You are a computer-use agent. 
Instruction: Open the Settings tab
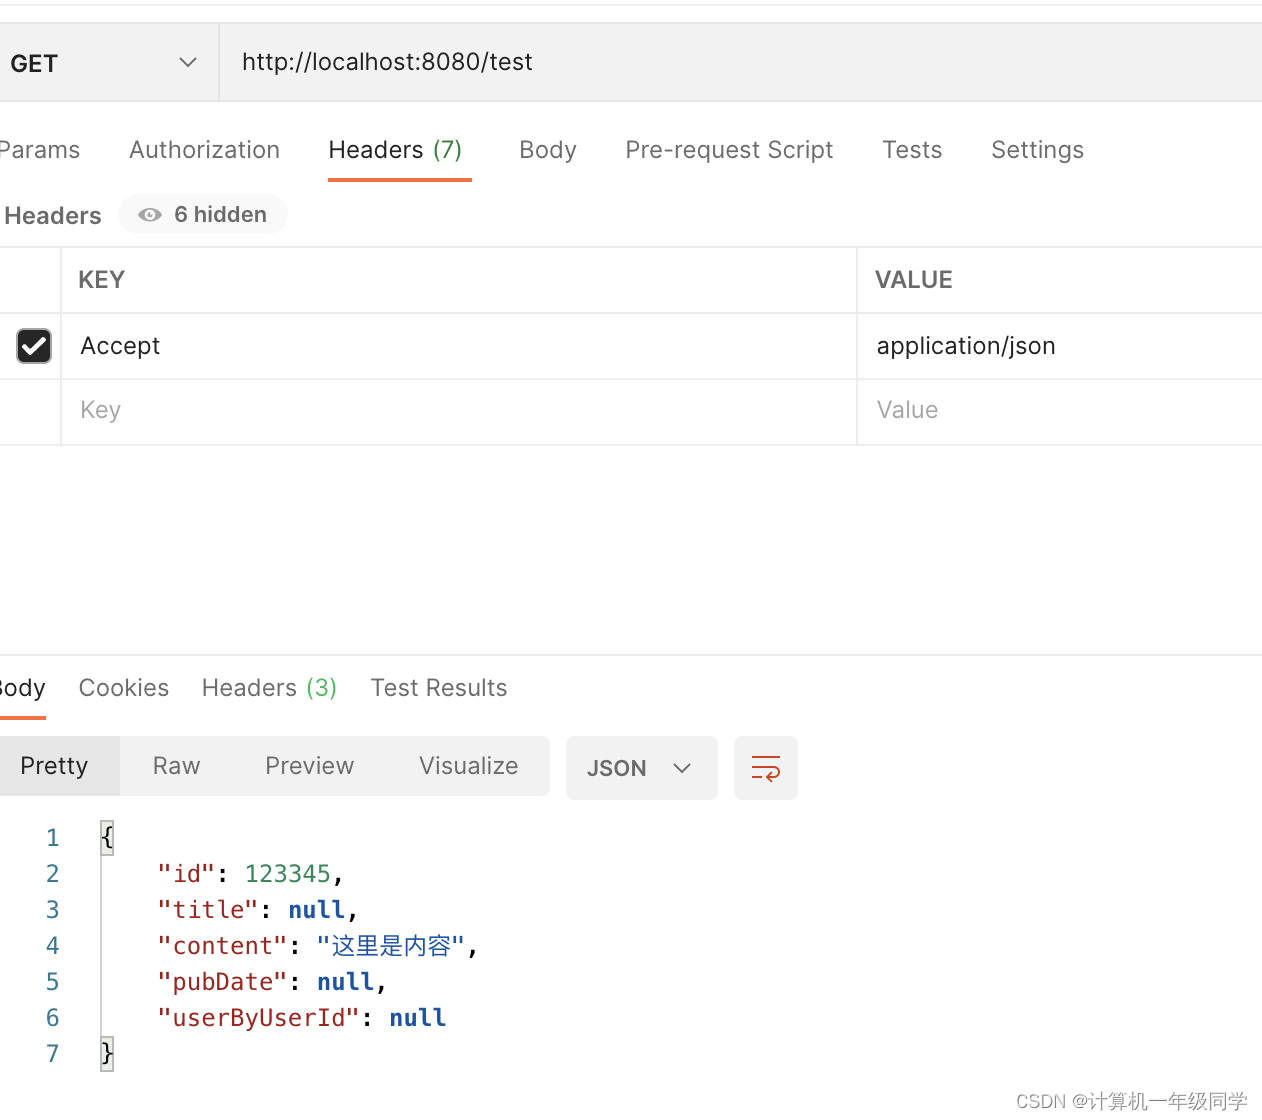tap(1037, 150)
